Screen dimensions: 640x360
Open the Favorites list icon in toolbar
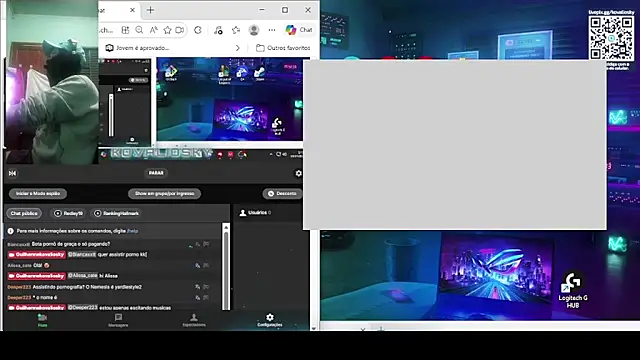[236, 30]
